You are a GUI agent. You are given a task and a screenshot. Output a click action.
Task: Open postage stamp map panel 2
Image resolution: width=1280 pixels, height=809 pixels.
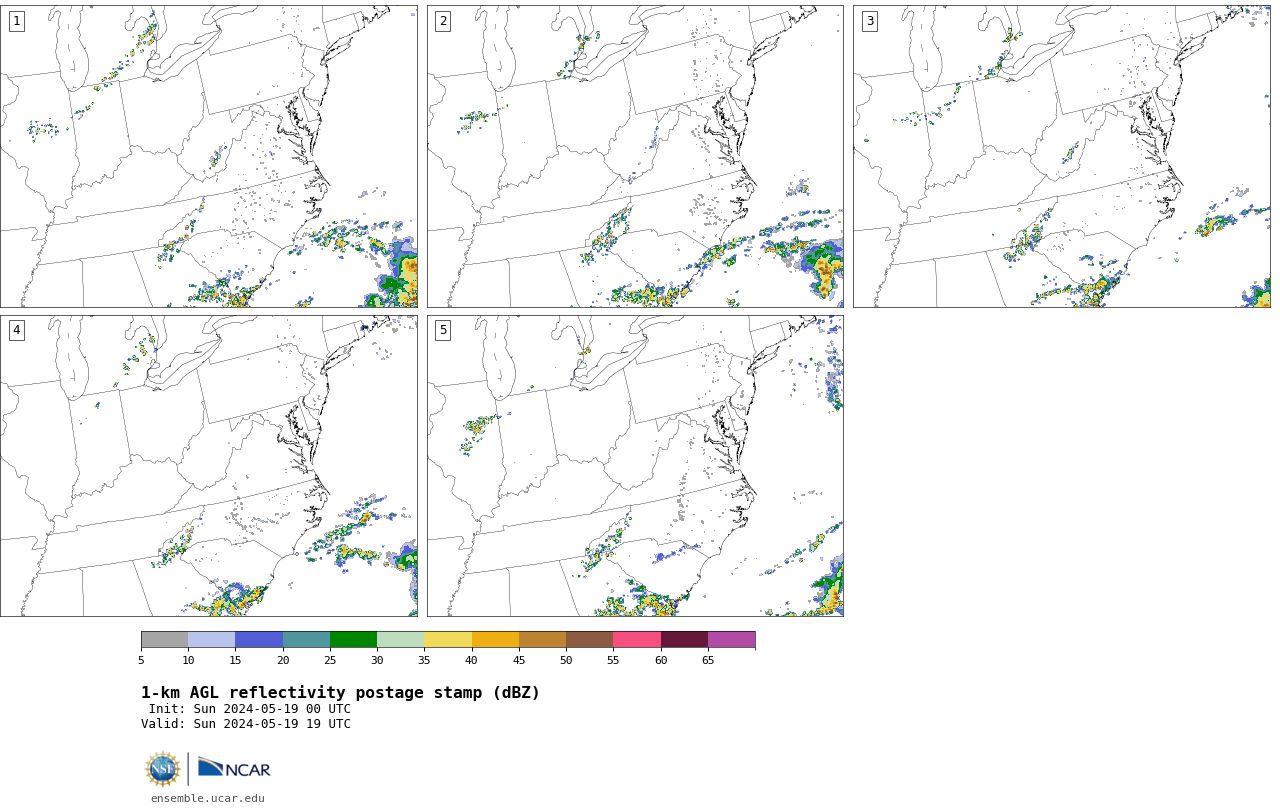tap(635, 156)
